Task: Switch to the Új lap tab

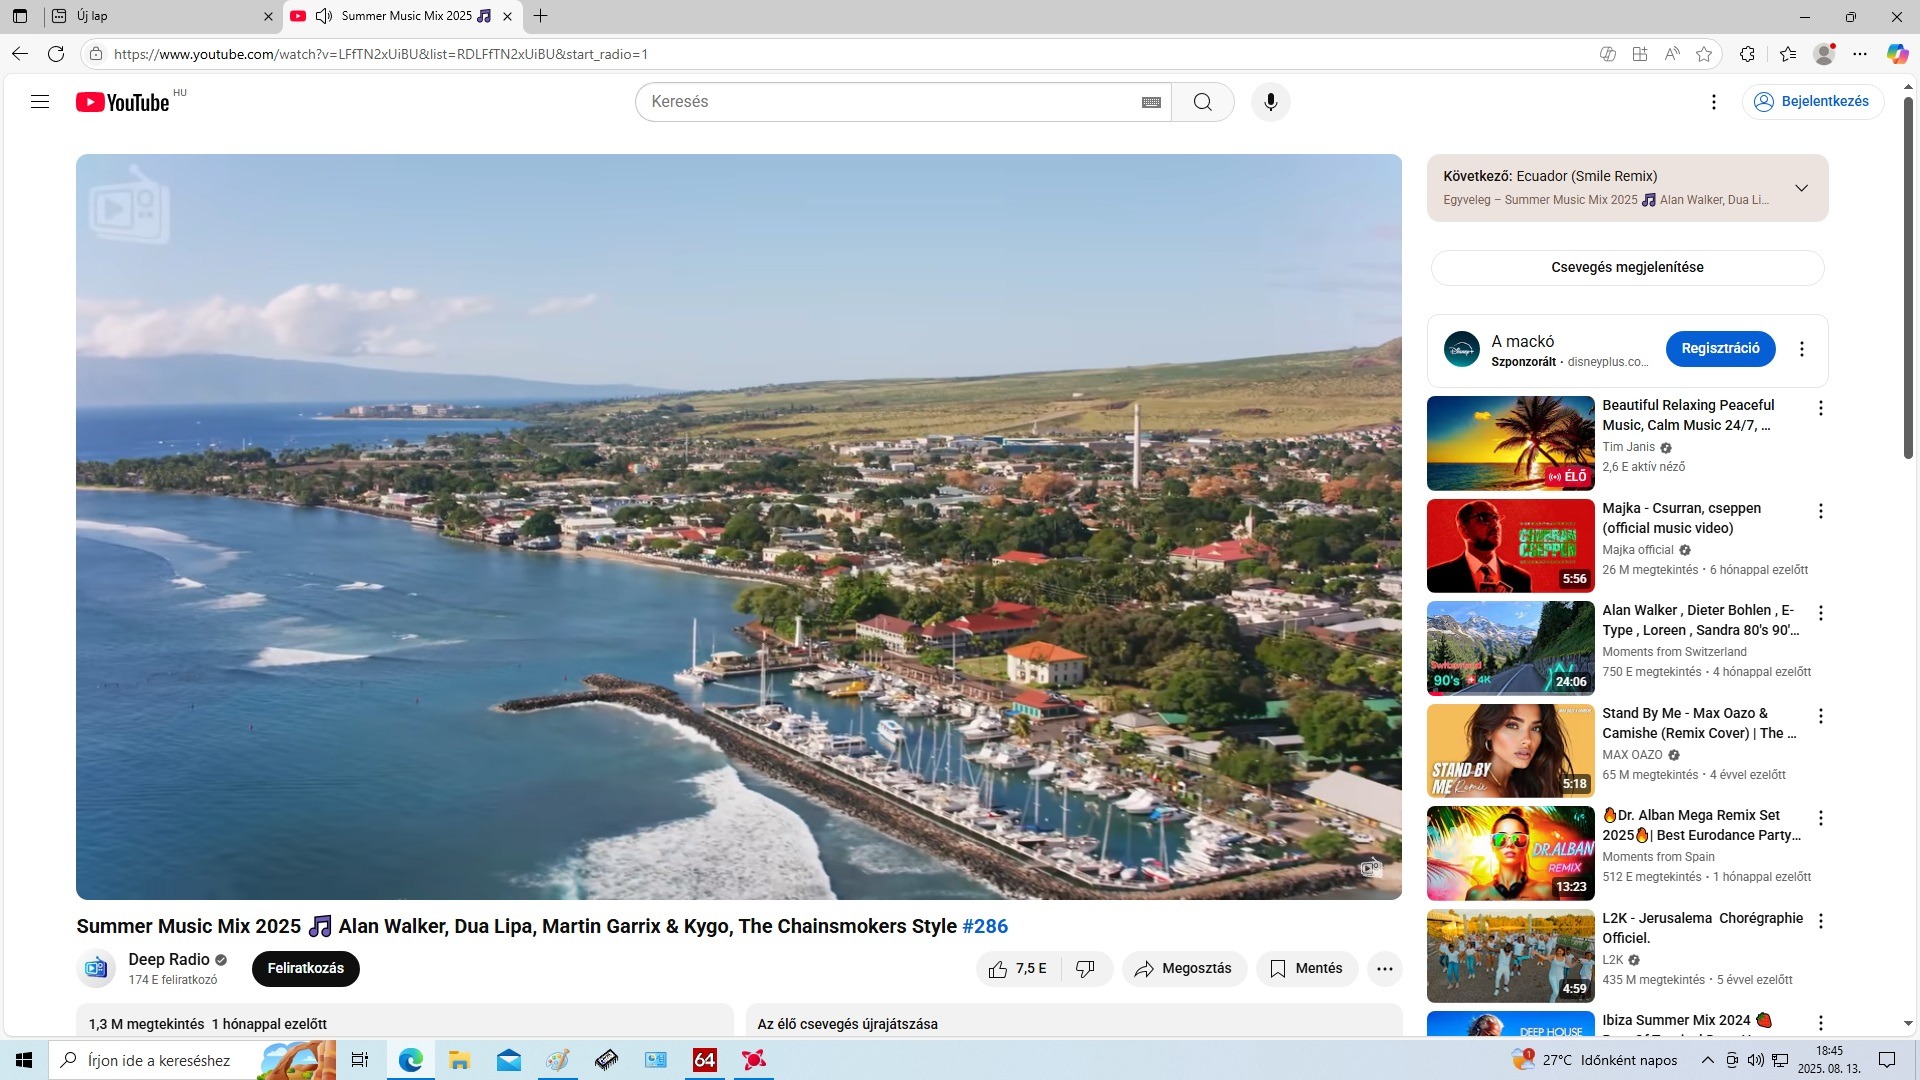Action: coord(150,16)
